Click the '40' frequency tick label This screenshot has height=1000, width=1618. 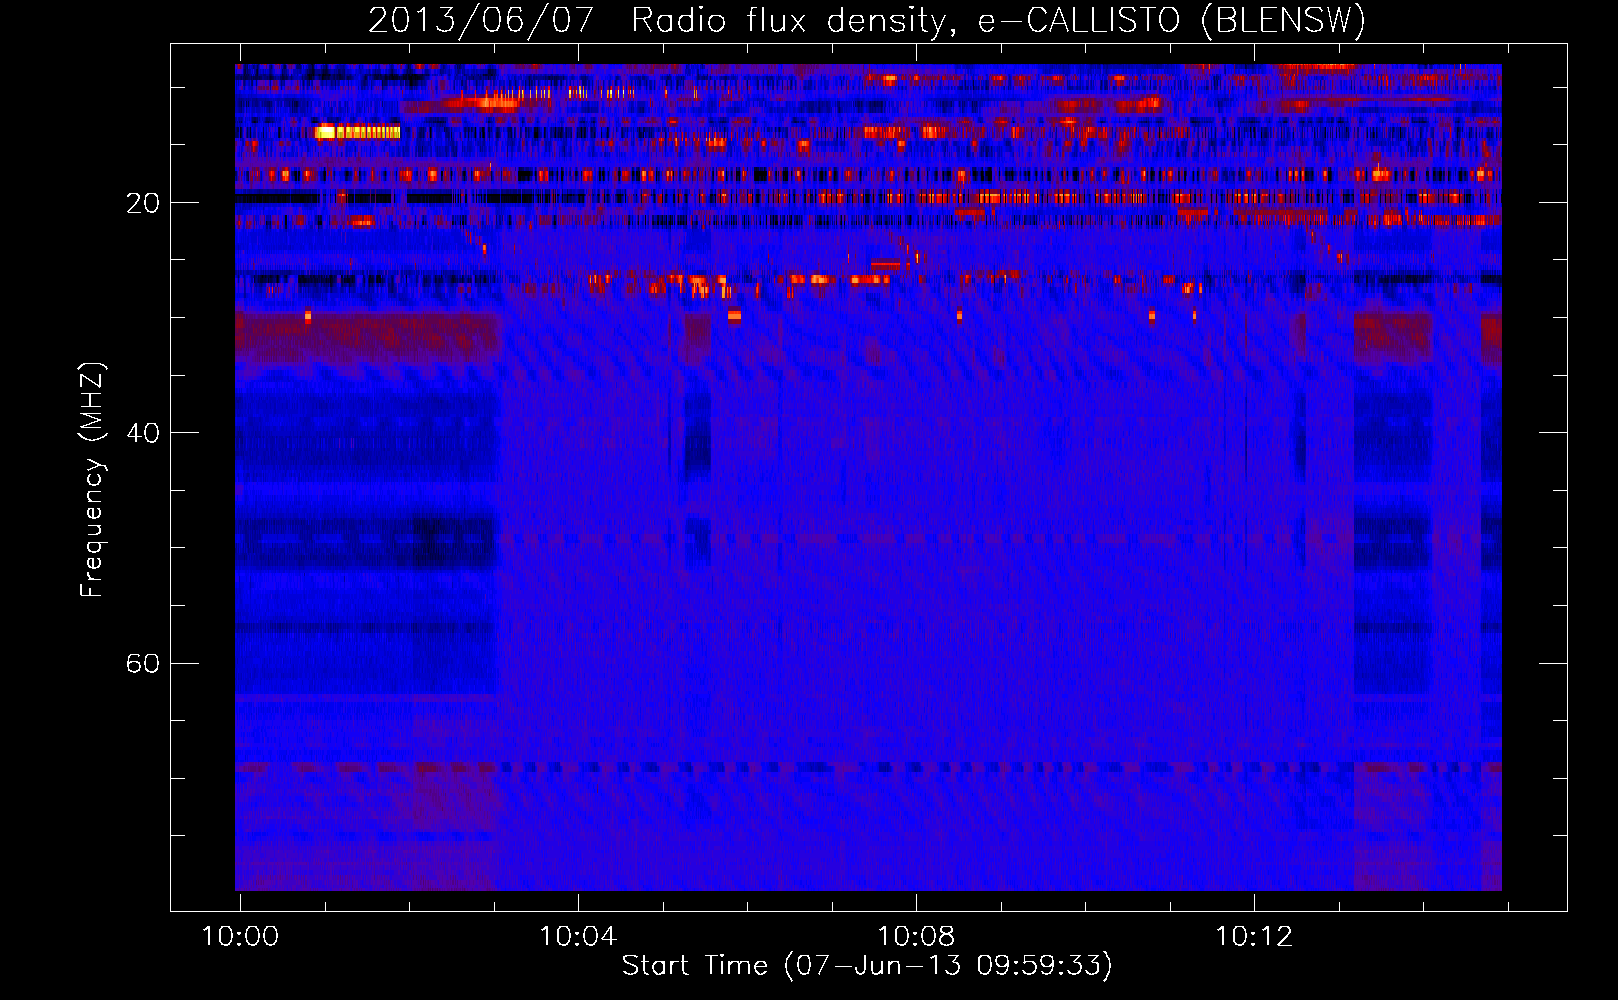click(143, 433)
